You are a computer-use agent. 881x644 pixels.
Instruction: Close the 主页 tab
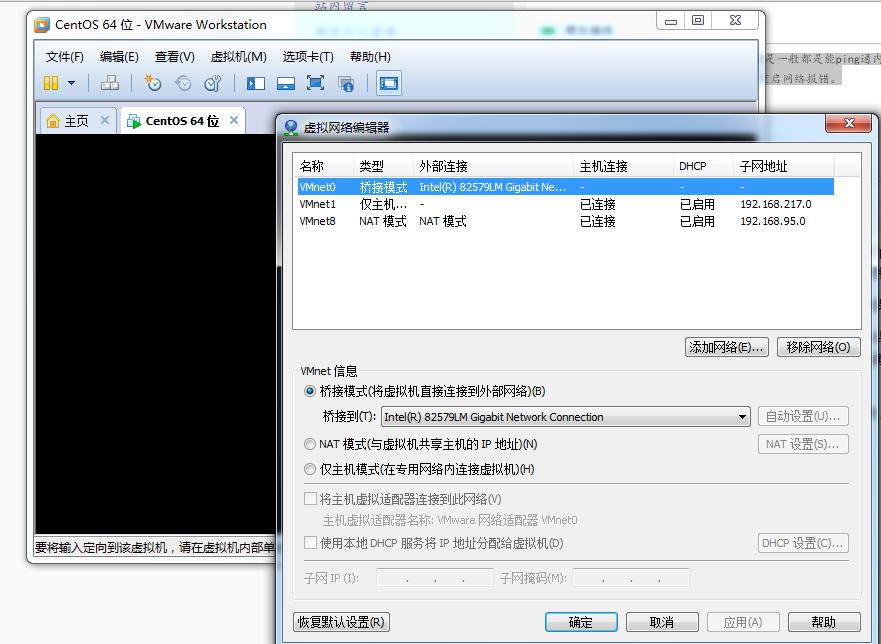tap(105, 120)
